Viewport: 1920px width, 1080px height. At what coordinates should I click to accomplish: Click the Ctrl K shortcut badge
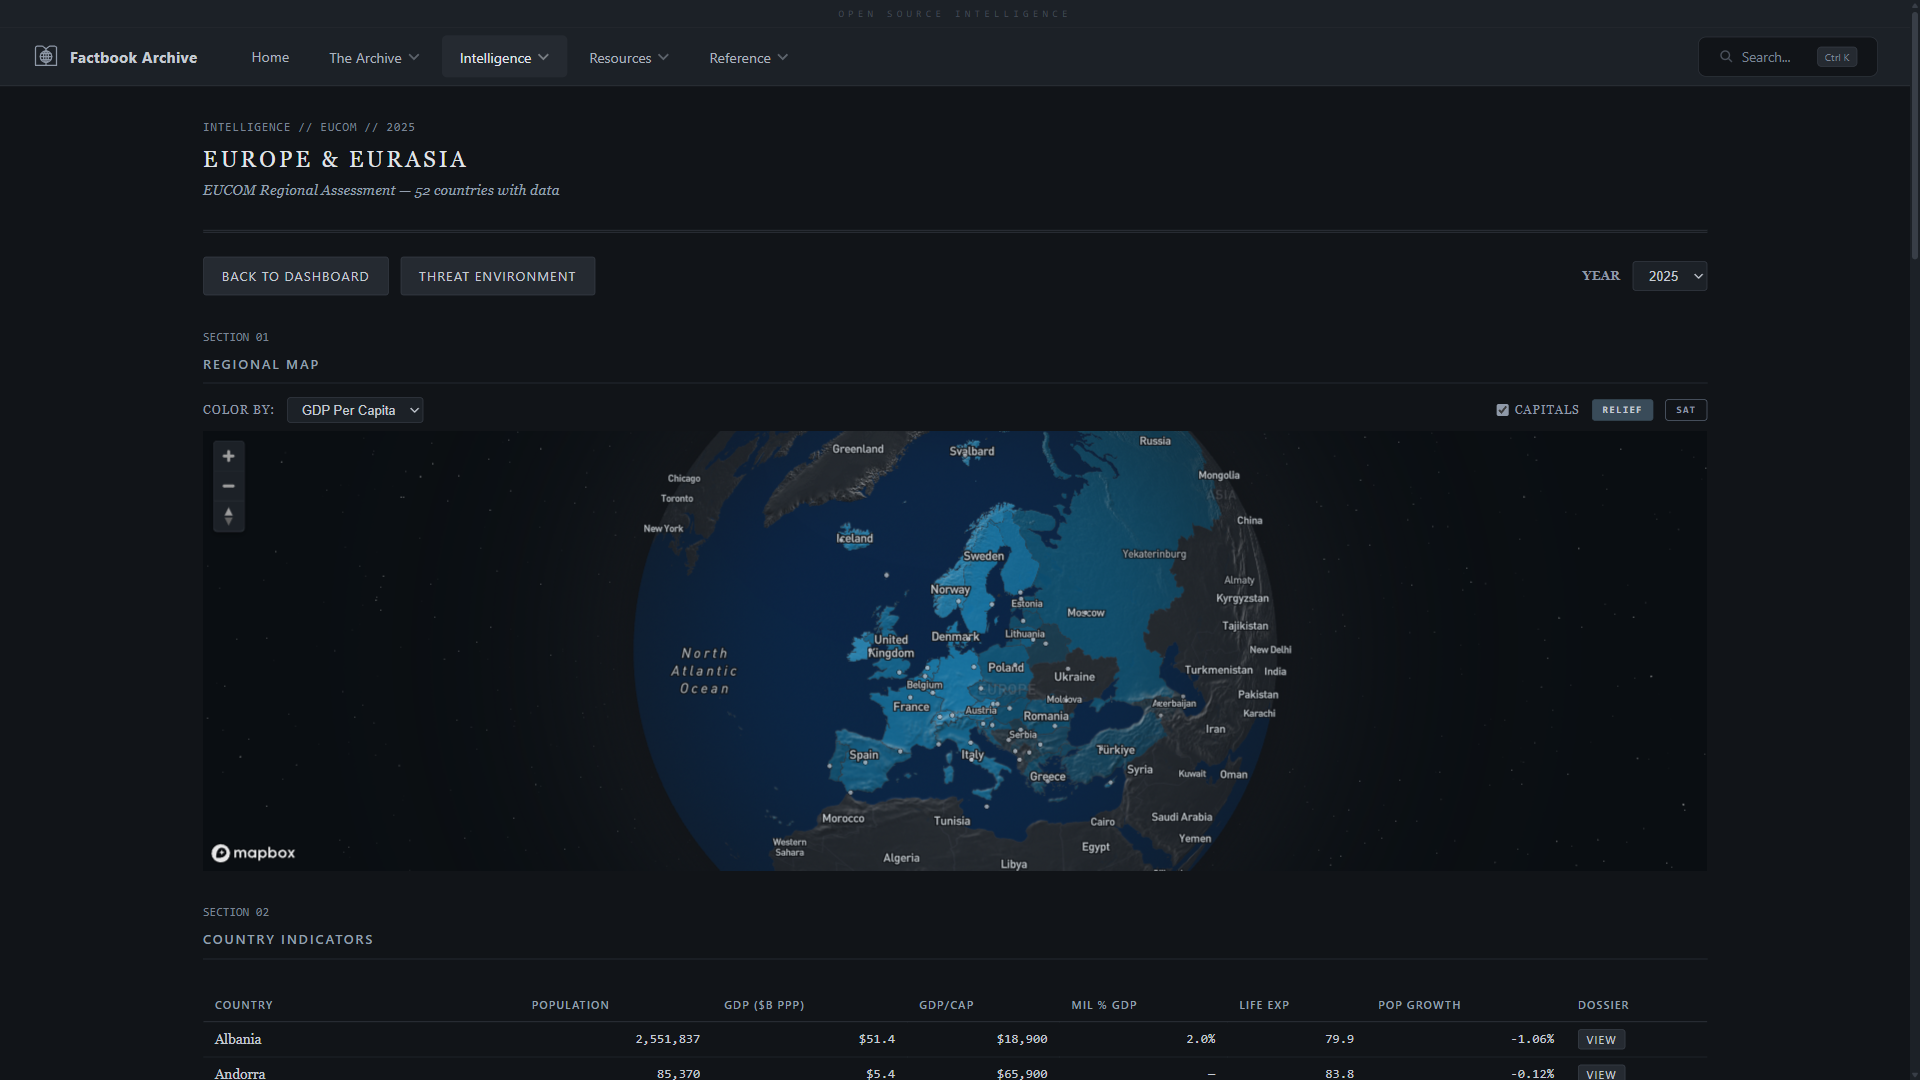tap(1836, 57)
